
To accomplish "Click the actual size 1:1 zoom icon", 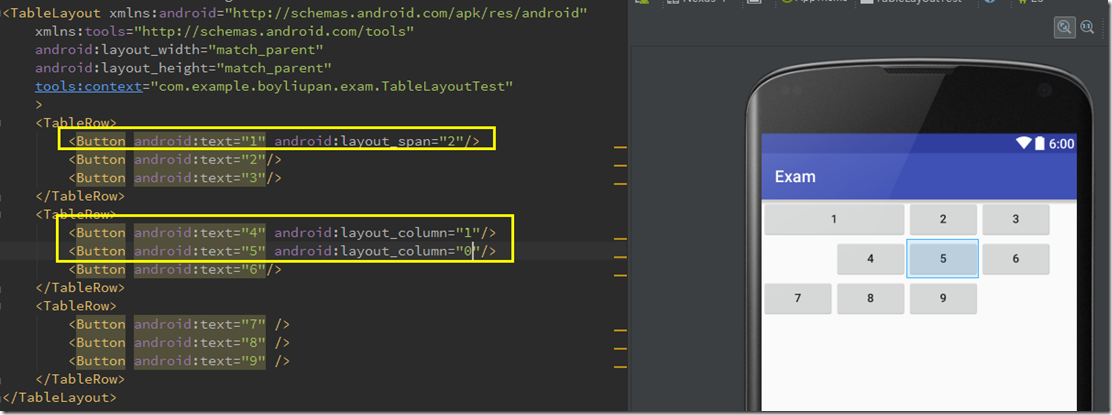I will [x=1087, y=29].
